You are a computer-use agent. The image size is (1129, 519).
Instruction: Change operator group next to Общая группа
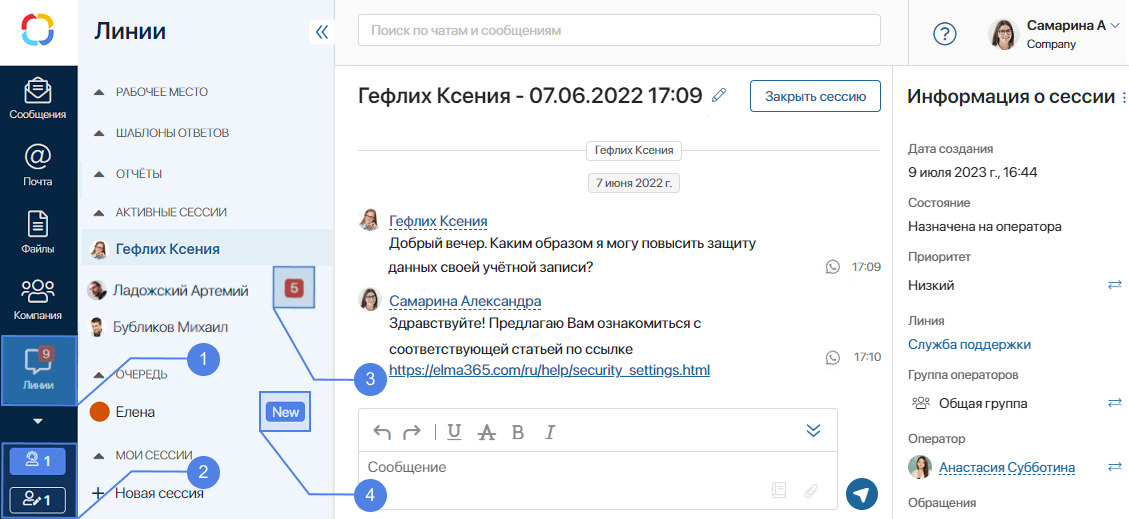1115,402
